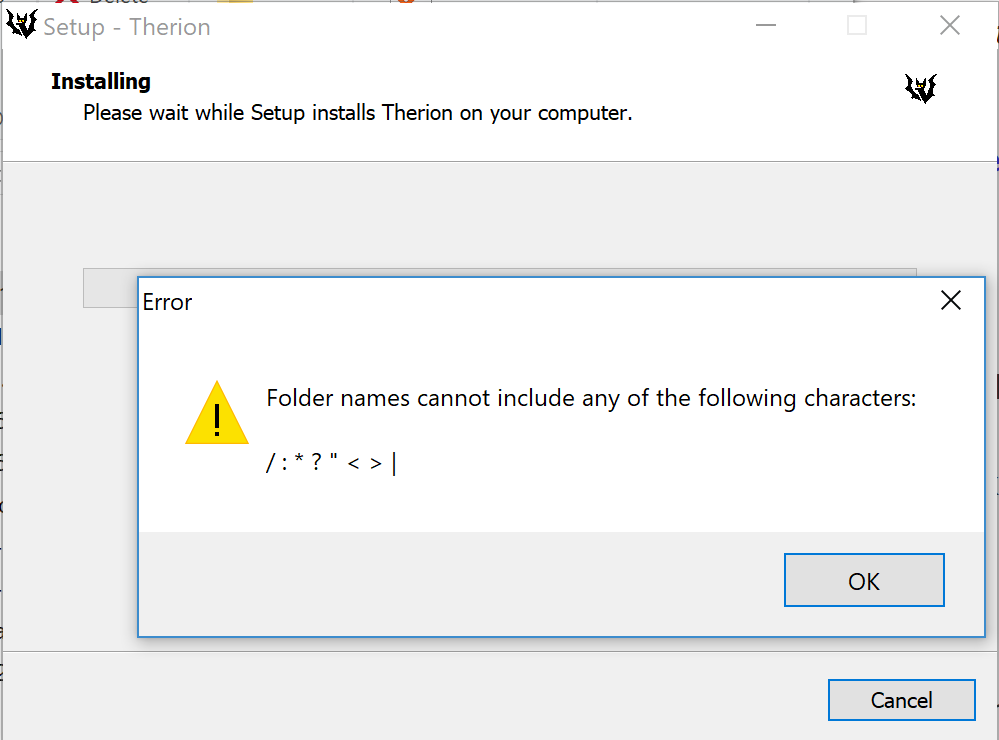Click the greyed-out maximize button
The width and height of the screenshot is (999, 740).
(x=857, y=25)
